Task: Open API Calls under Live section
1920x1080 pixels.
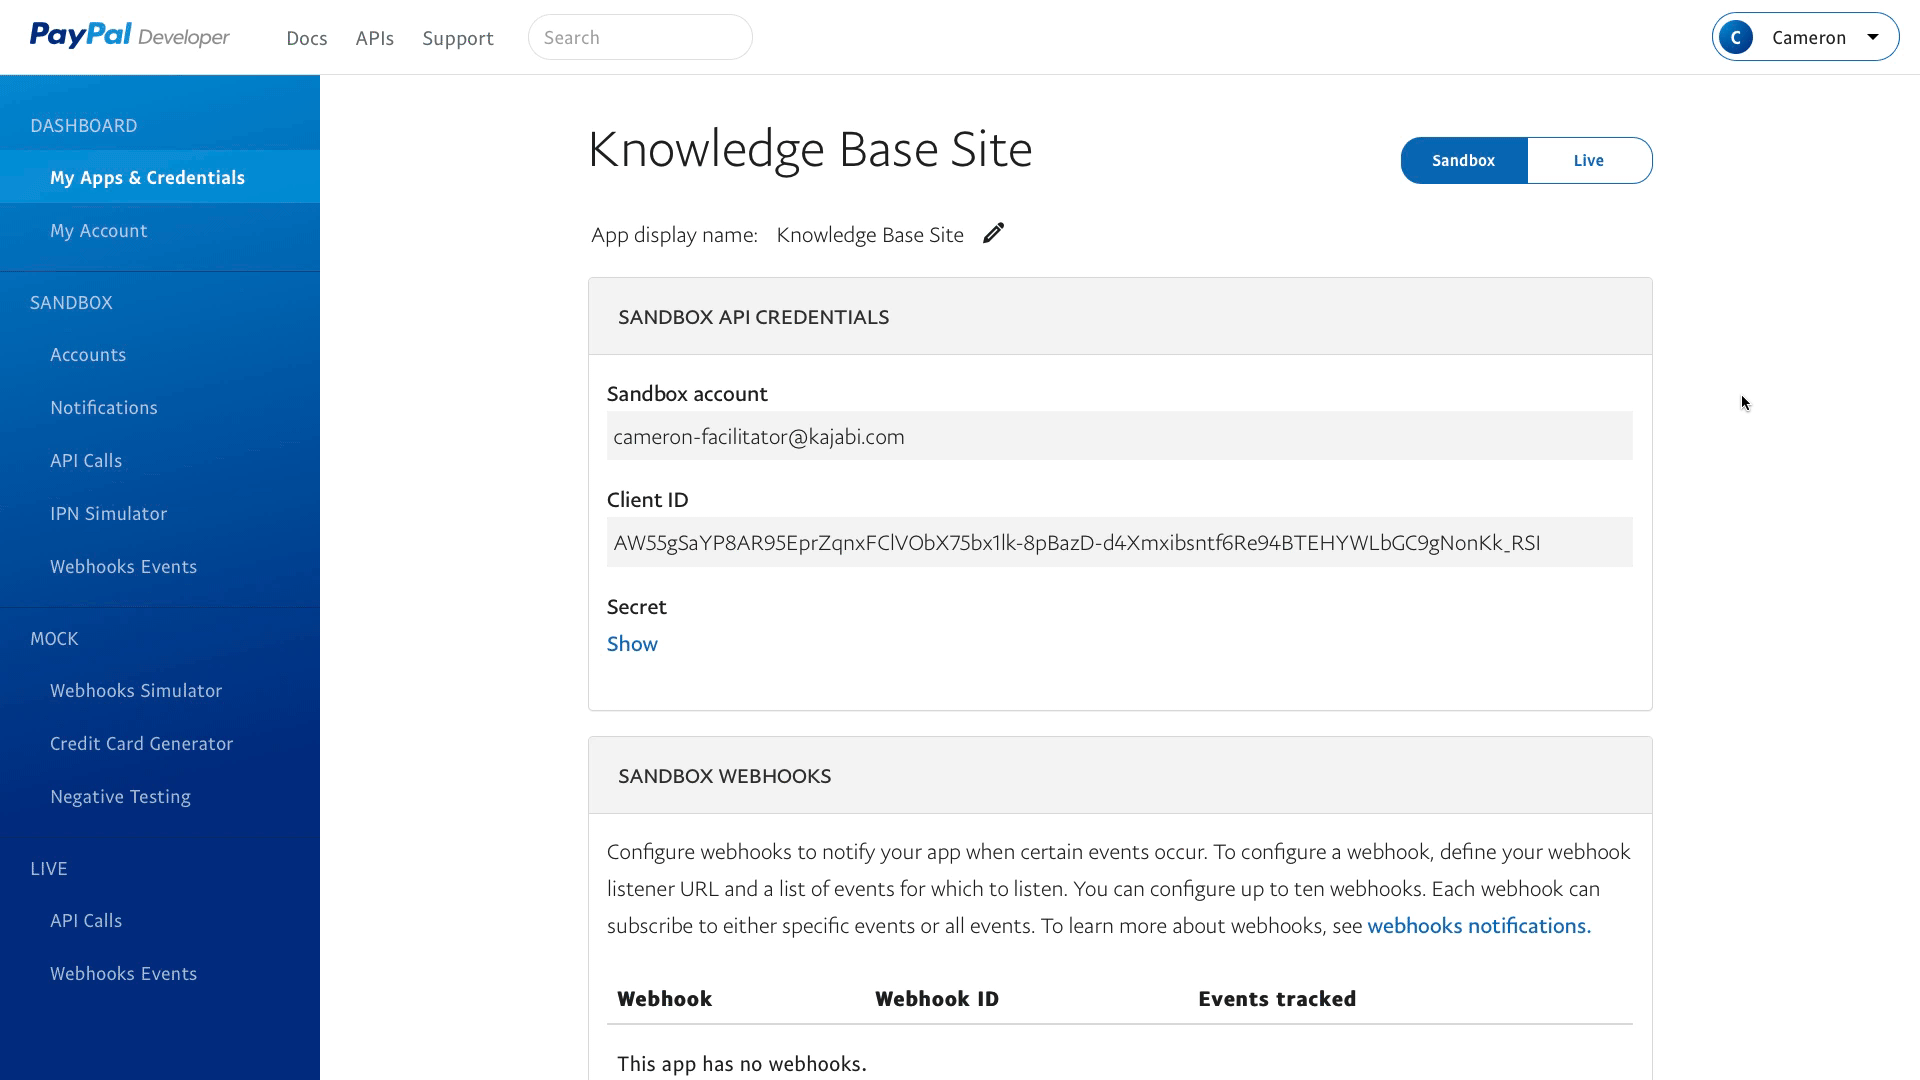Action: (86, 921)
